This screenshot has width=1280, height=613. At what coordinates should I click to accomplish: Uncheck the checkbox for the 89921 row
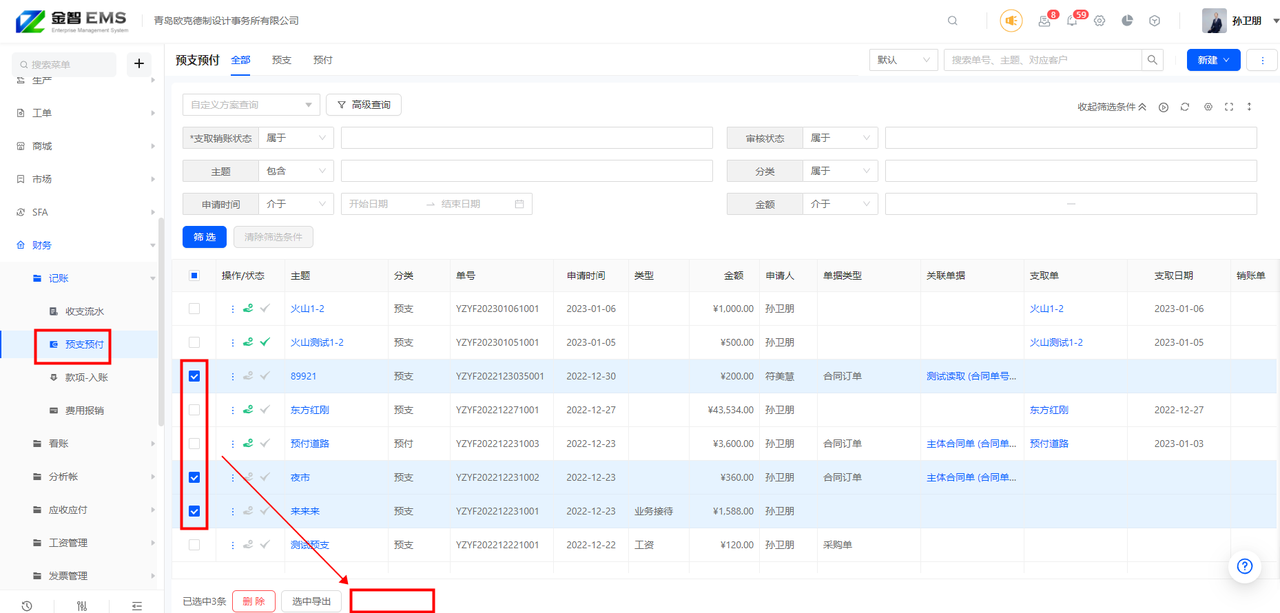[x=194, y=377]
